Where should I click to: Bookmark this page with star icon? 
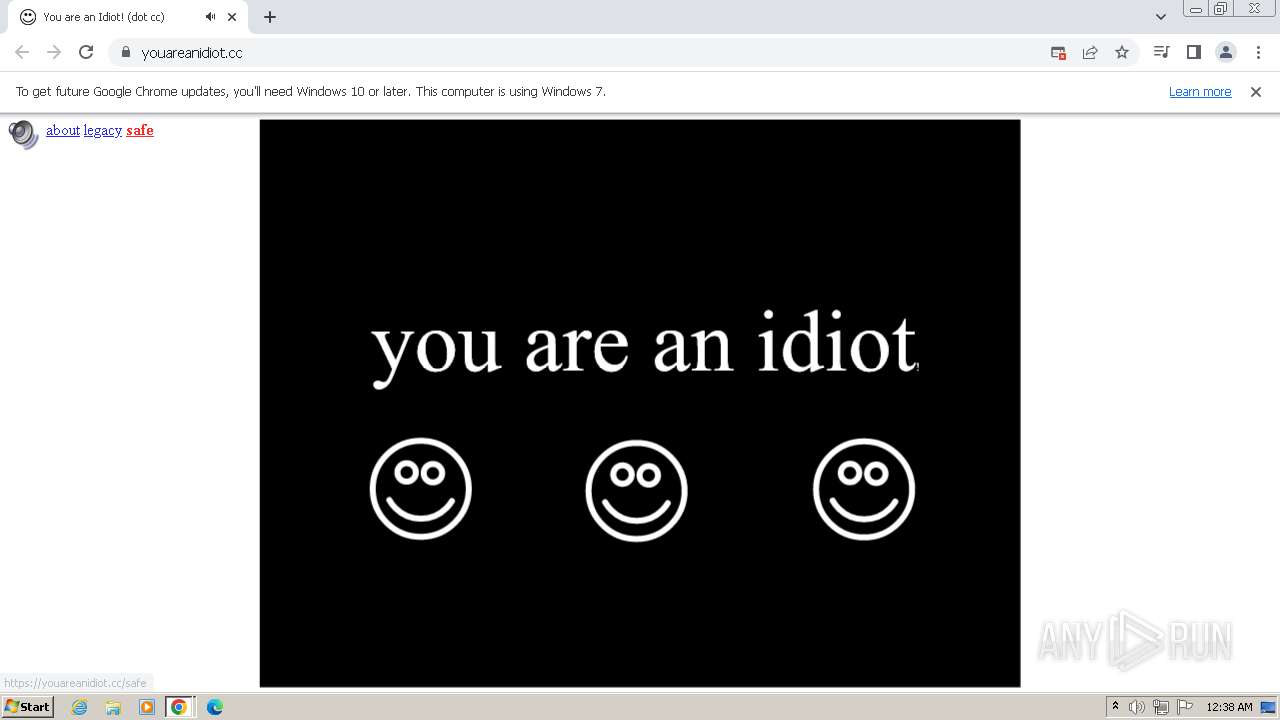click(x=1122, y=52)
